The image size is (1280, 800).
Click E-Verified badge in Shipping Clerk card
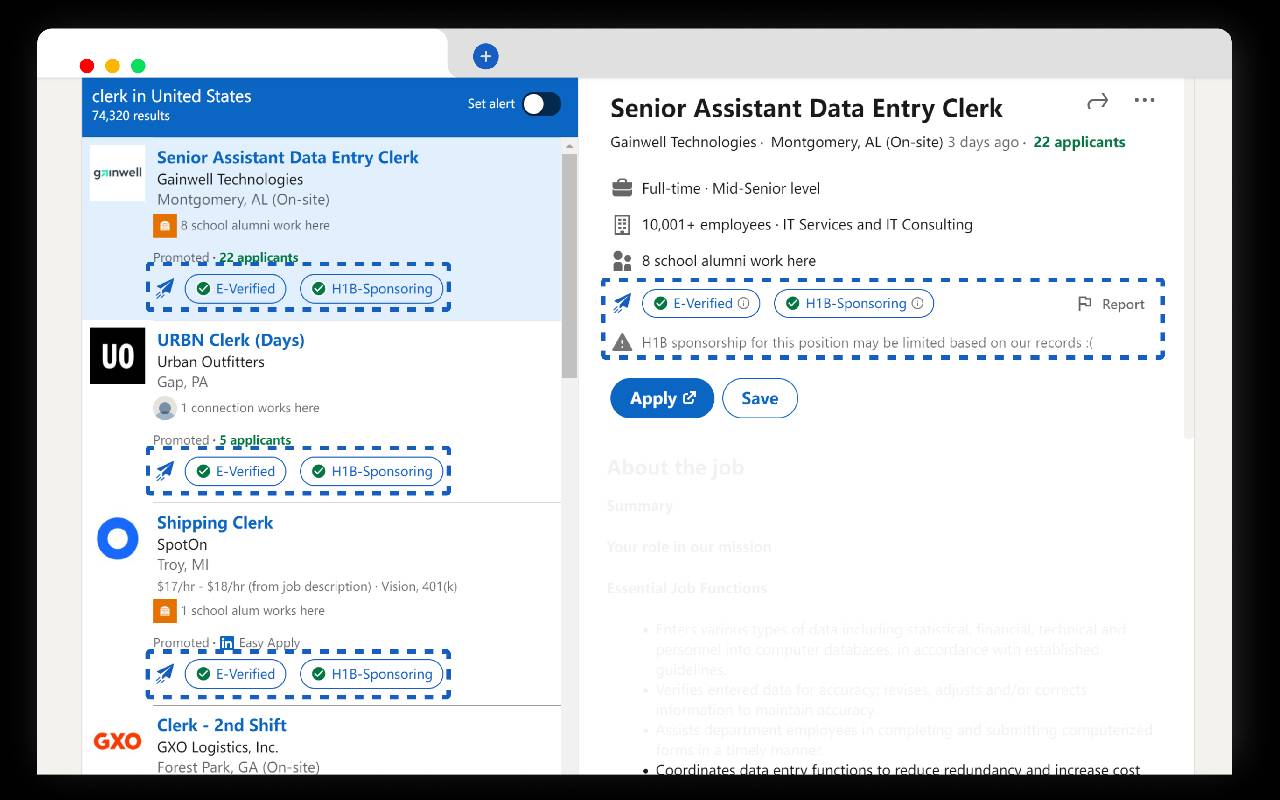pyautogui.click(x=236, y=674)
